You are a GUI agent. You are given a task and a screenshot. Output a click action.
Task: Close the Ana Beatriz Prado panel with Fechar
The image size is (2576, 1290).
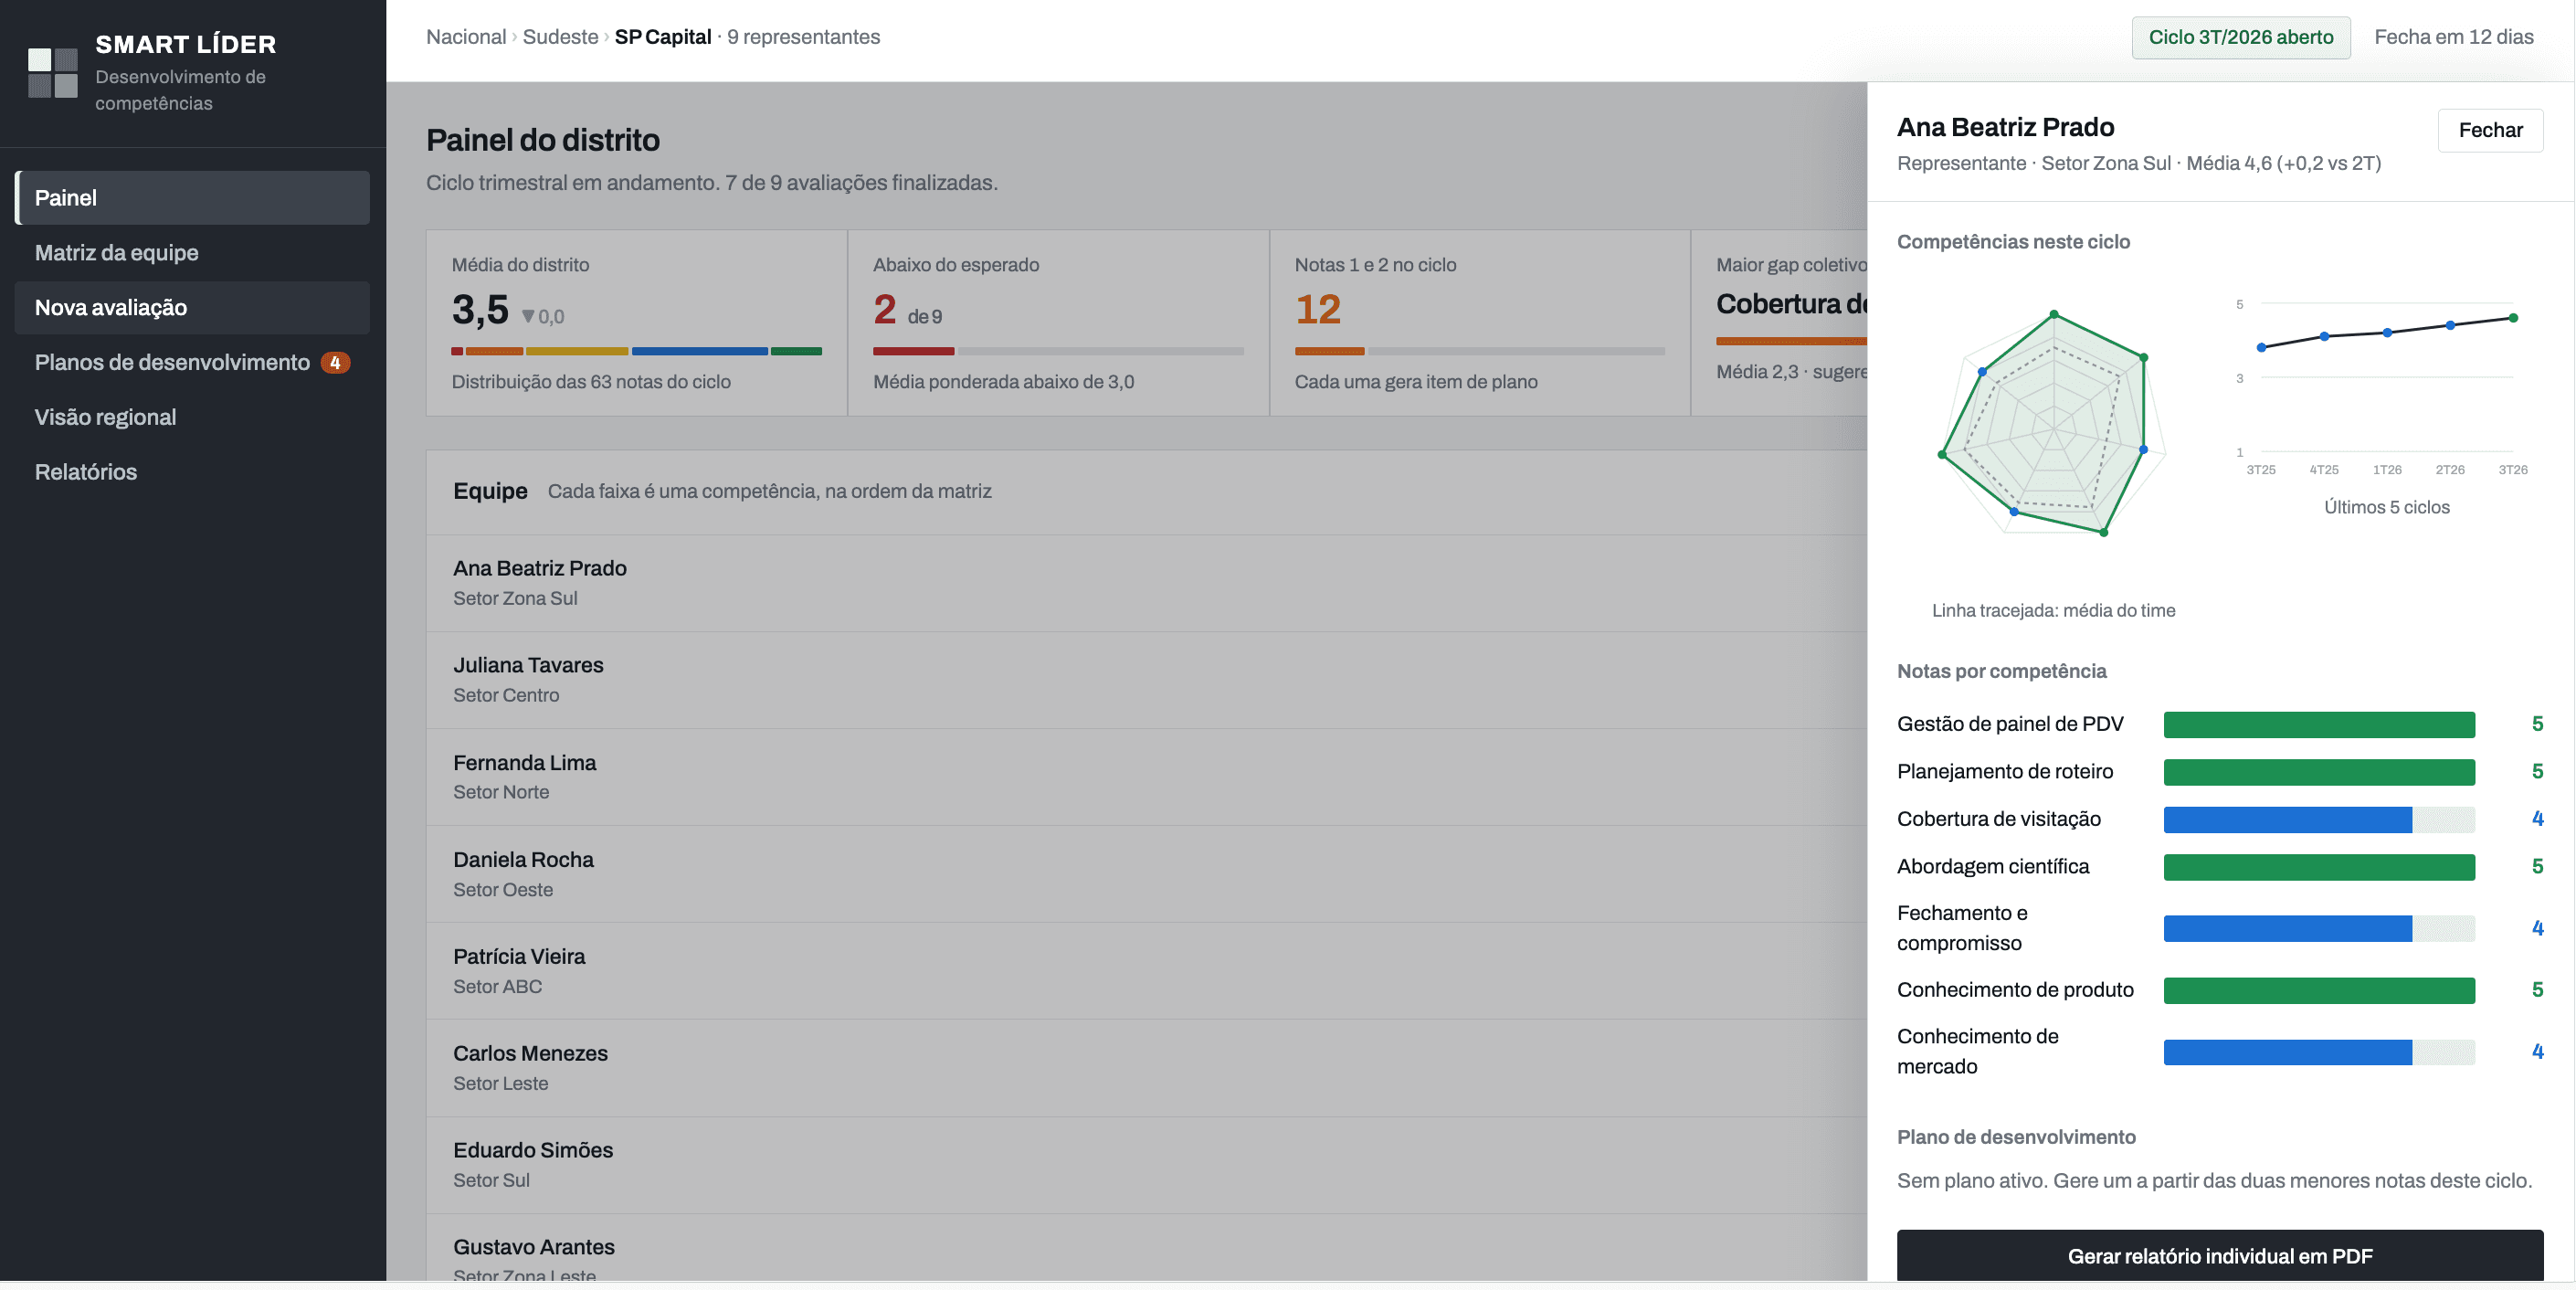[2490, 130]
